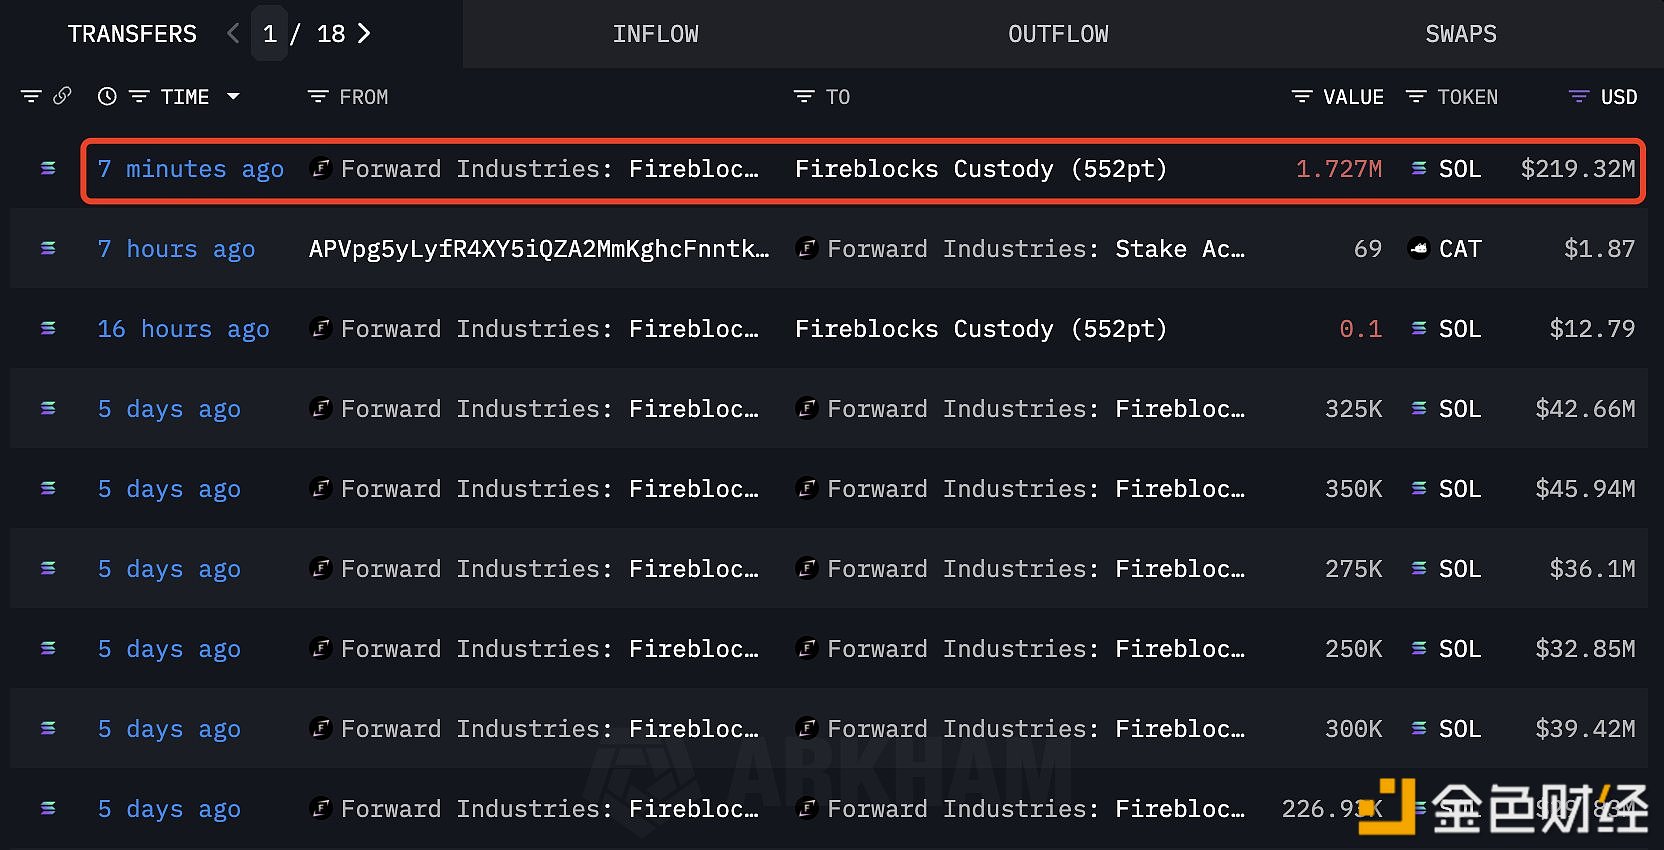Image resolution: width=1664 pixels, height=850 pixels.
Task: Click the filter icon beside TOKEN column
Action: click(x=1415, y=96)
